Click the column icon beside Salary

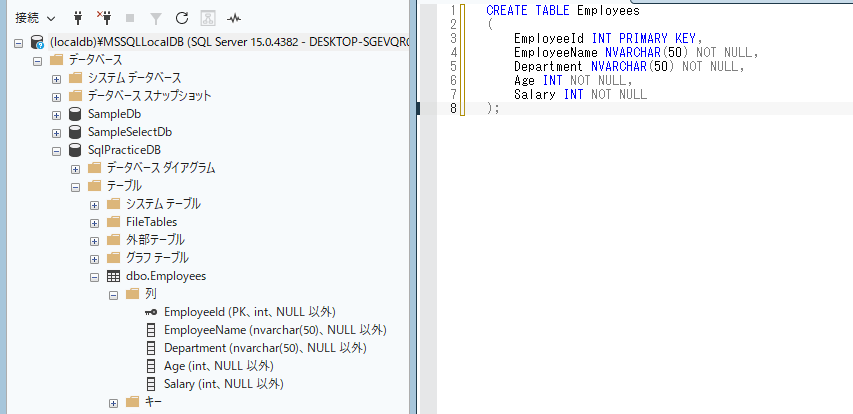[151, 384]
